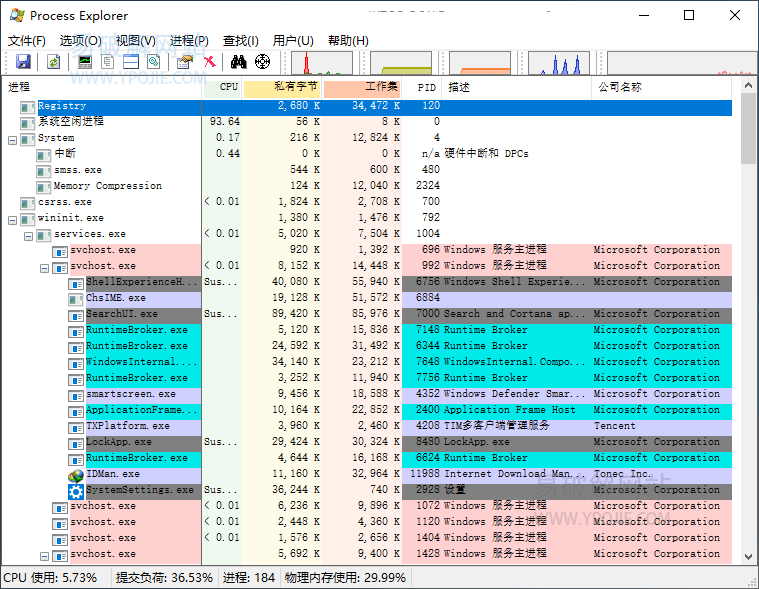The image size is (759, 589).
Task: Click the ChsIME.exe process icon
Action: 76,299
